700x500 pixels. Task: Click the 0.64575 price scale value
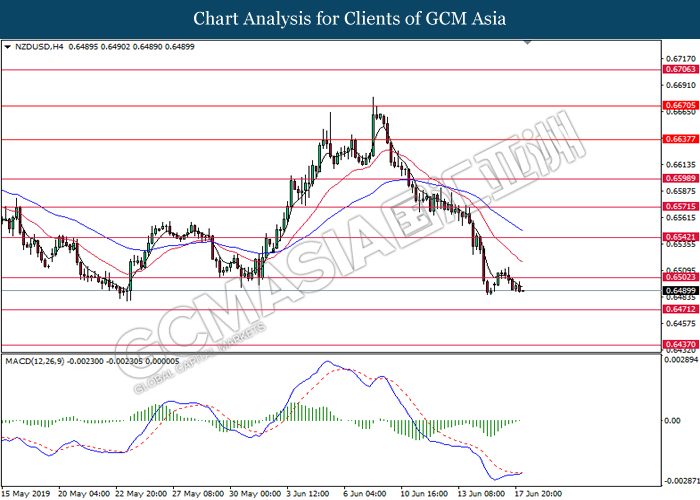click(x=680, y=323)
